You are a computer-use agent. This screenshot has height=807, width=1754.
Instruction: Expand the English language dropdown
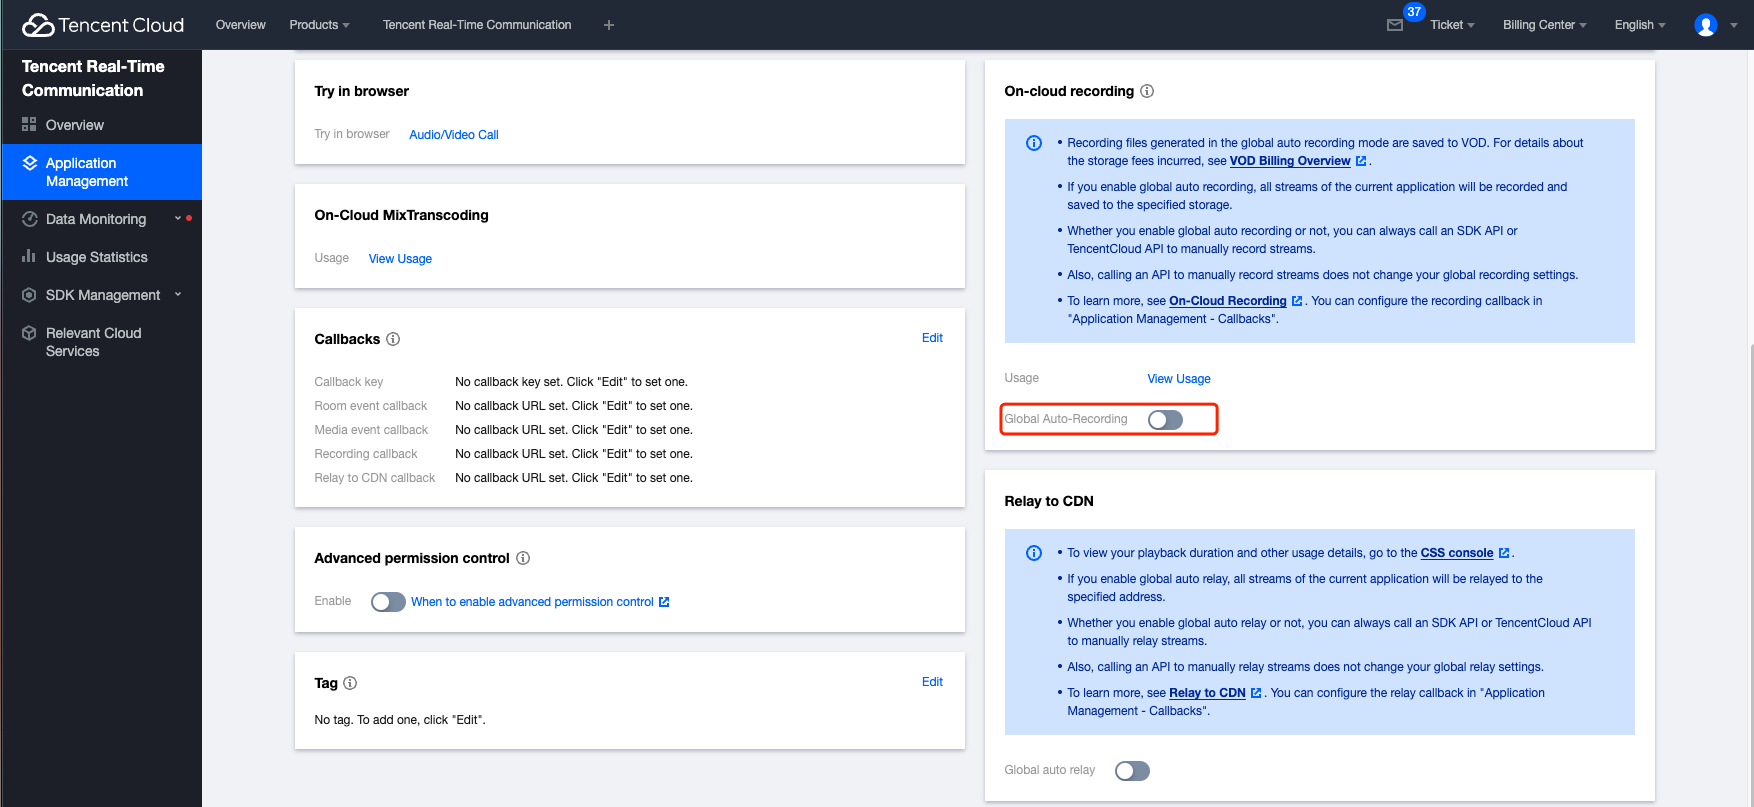point(1639,25)
